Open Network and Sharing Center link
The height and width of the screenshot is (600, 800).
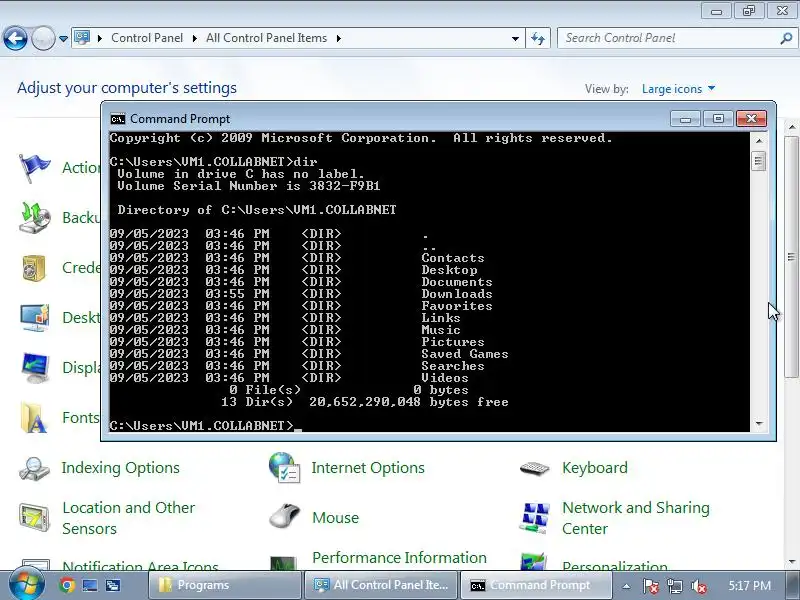pyautogui.click(x=636, y=518)
